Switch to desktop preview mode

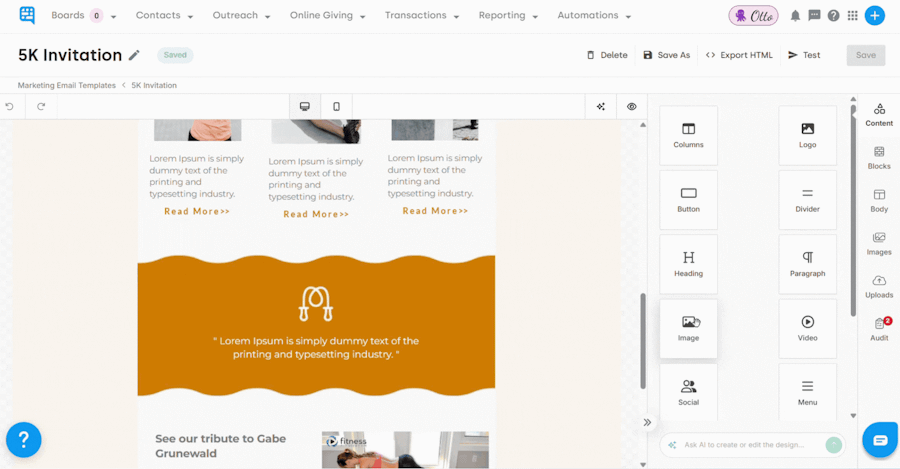[305, 106]
